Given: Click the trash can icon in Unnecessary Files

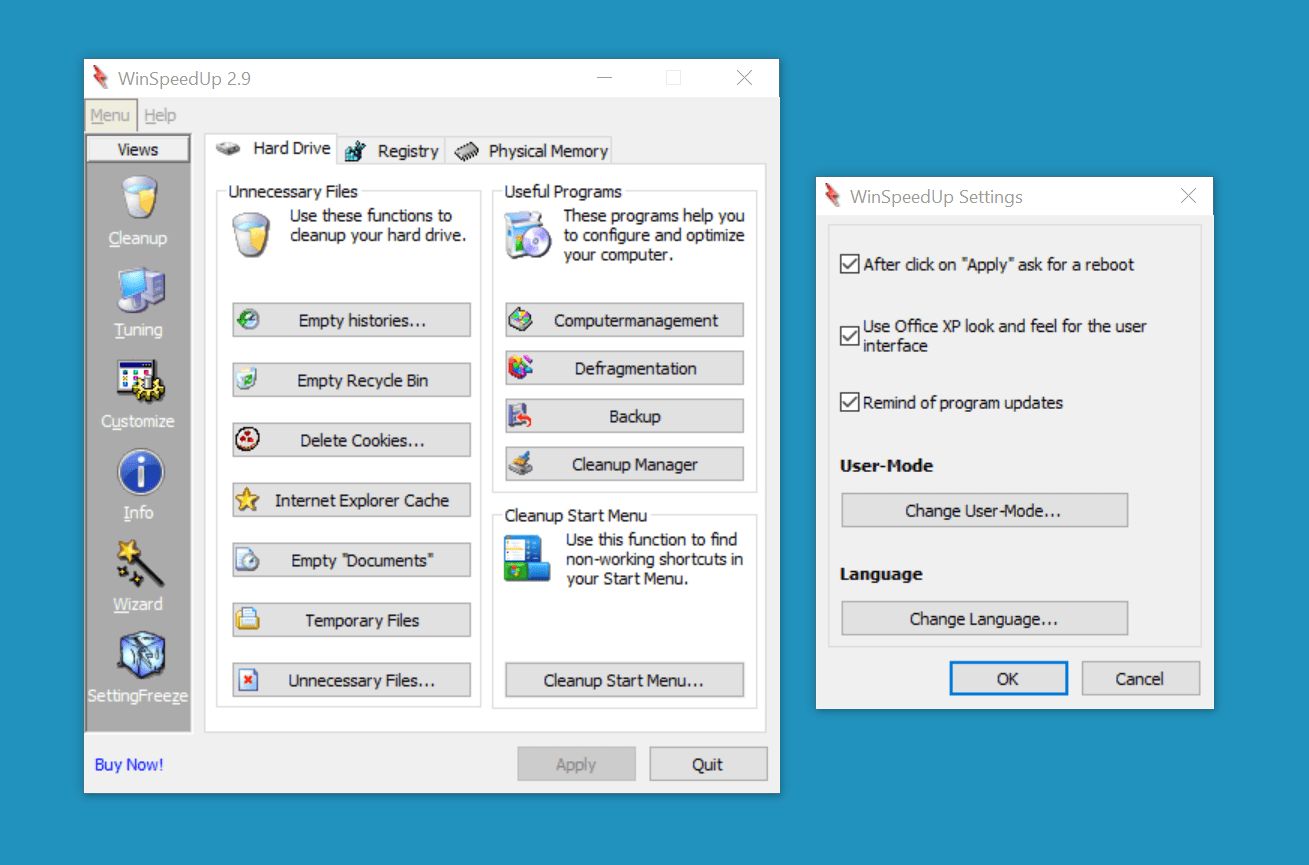Looking at the screenshot, I should tap(250, 235).
